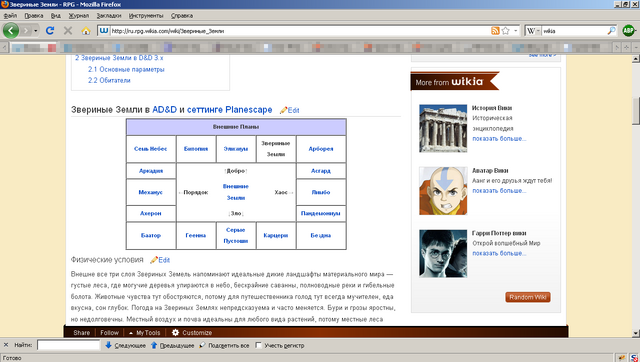Open the Файл menu
Viewport: 640px width, 362px height.
click(x=10, y=16)
